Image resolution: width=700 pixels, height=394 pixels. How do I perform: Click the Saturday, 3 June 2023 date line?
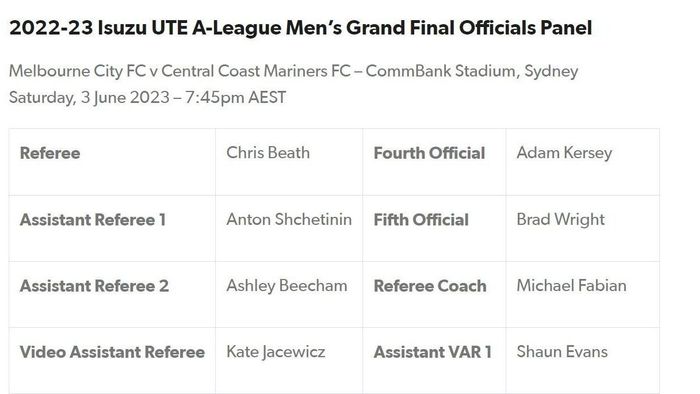[147, 98]
